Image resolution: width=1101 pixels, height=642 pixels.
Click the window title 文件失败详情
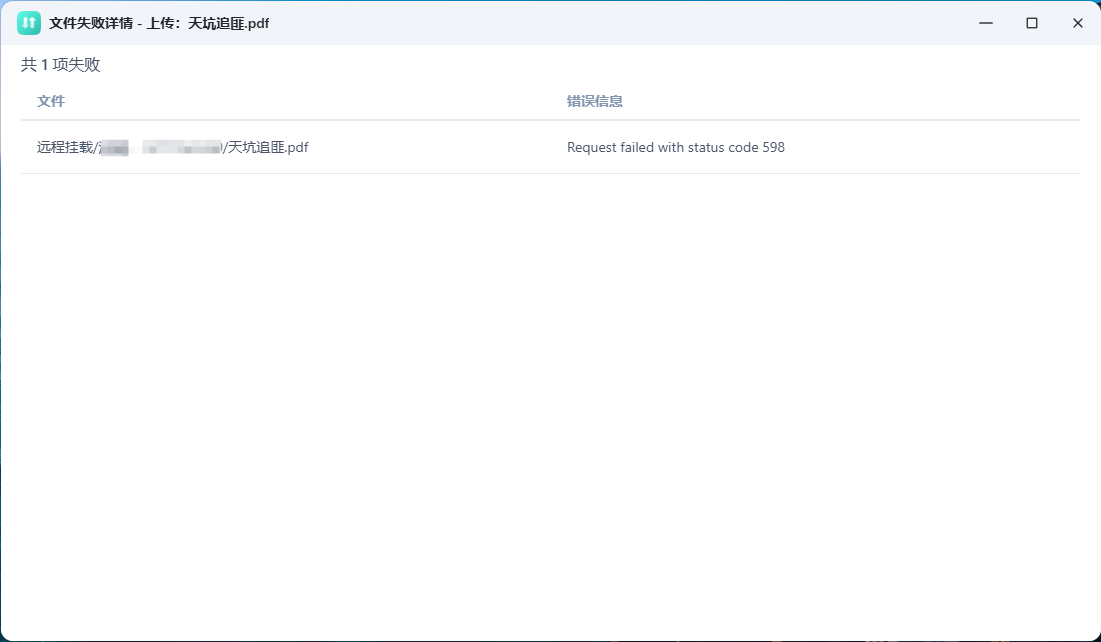click(89, 22)
